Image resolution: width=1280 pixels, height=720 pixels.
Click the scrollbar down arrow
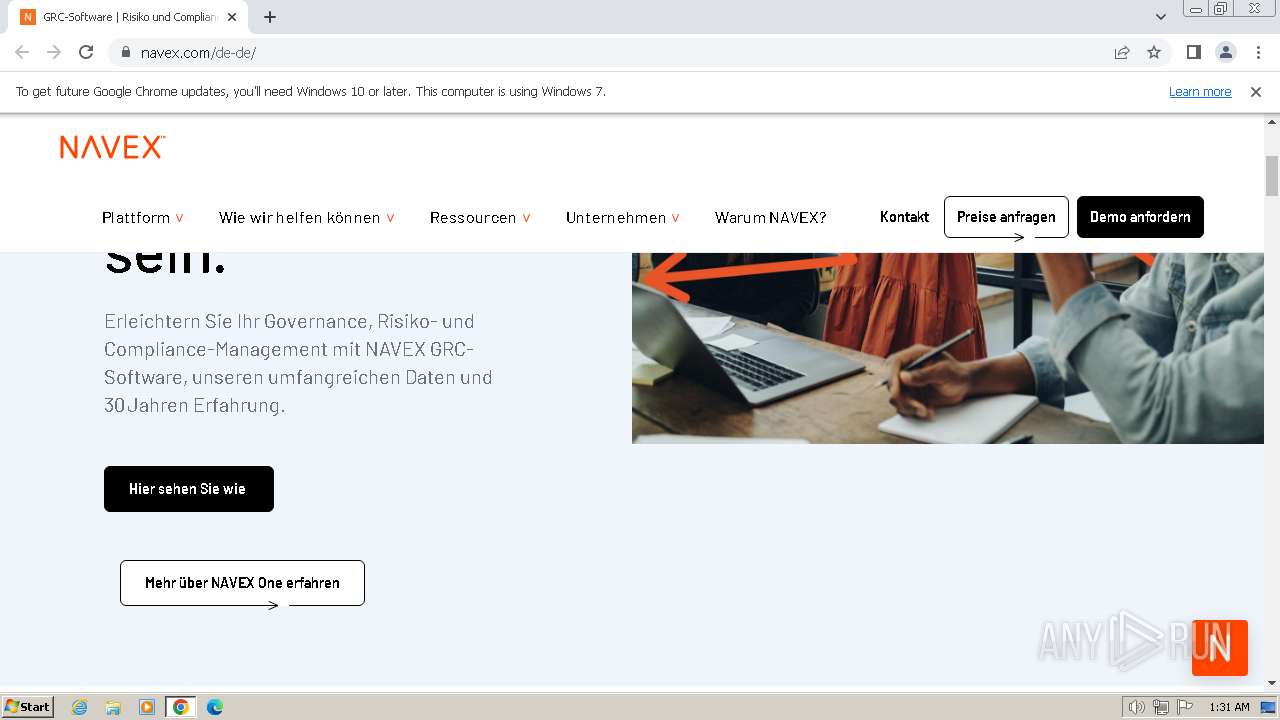tap(1272, 684)
